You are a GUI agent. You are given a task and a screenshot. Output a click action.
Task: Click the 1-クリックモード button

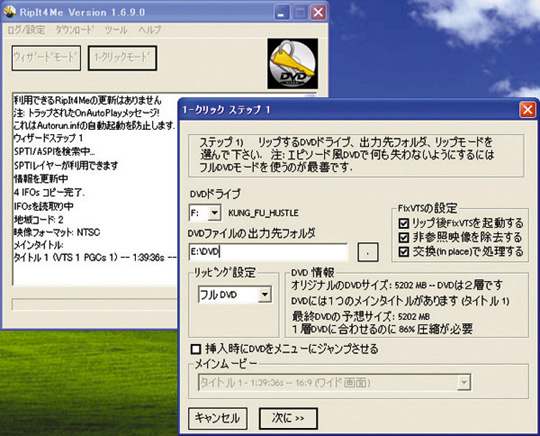[122, 58]
